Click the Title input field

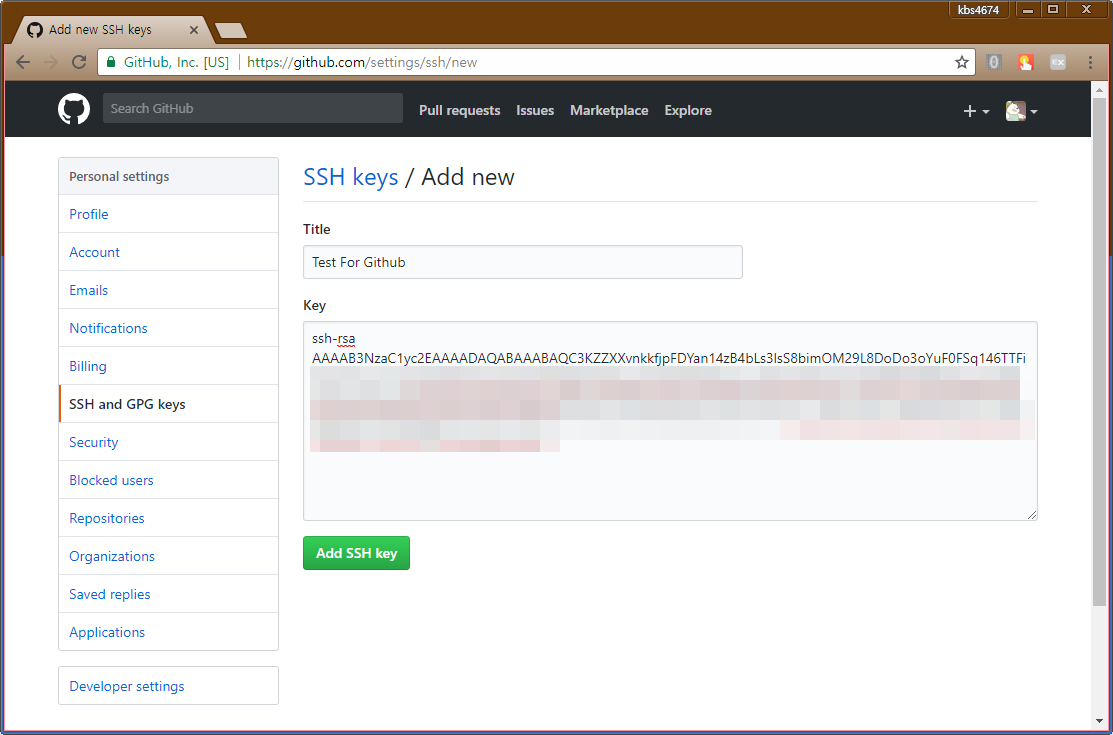(x=522, y=262)
